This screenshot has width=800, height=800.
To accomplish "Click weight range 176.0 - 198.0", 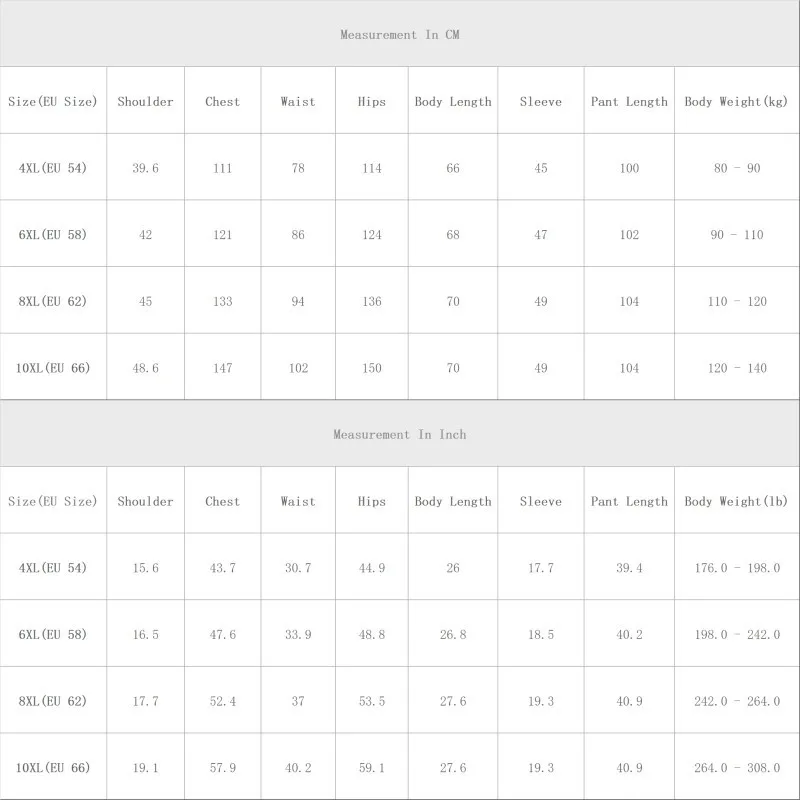I will [x=737, y=568].
